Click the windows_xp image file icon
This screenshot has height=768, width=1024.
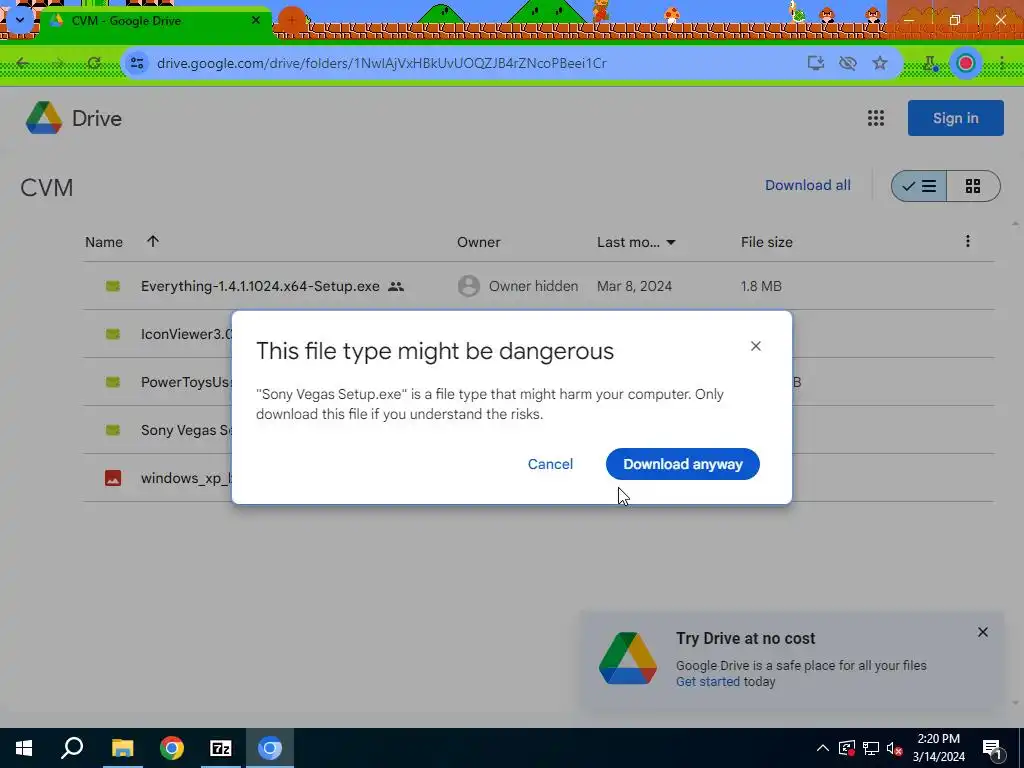113,478
